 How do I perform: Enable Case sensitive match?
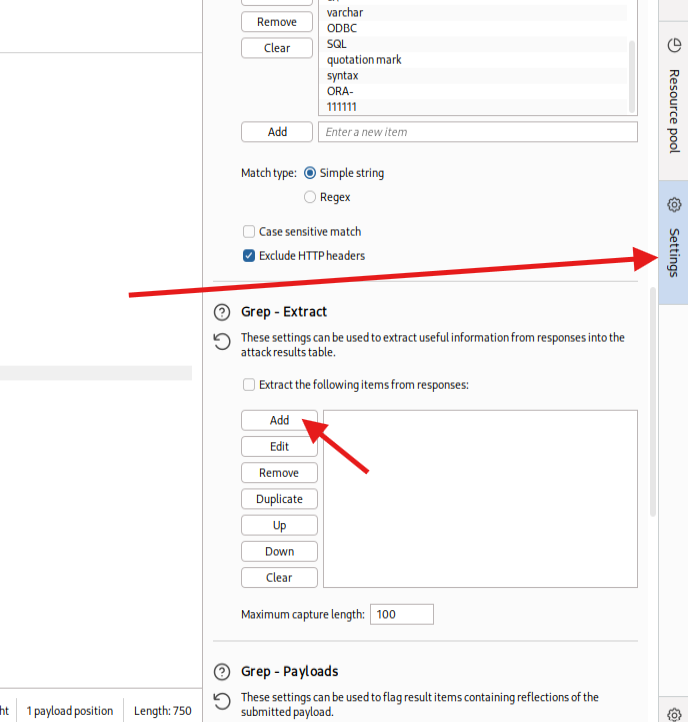(x=249, y=231)
